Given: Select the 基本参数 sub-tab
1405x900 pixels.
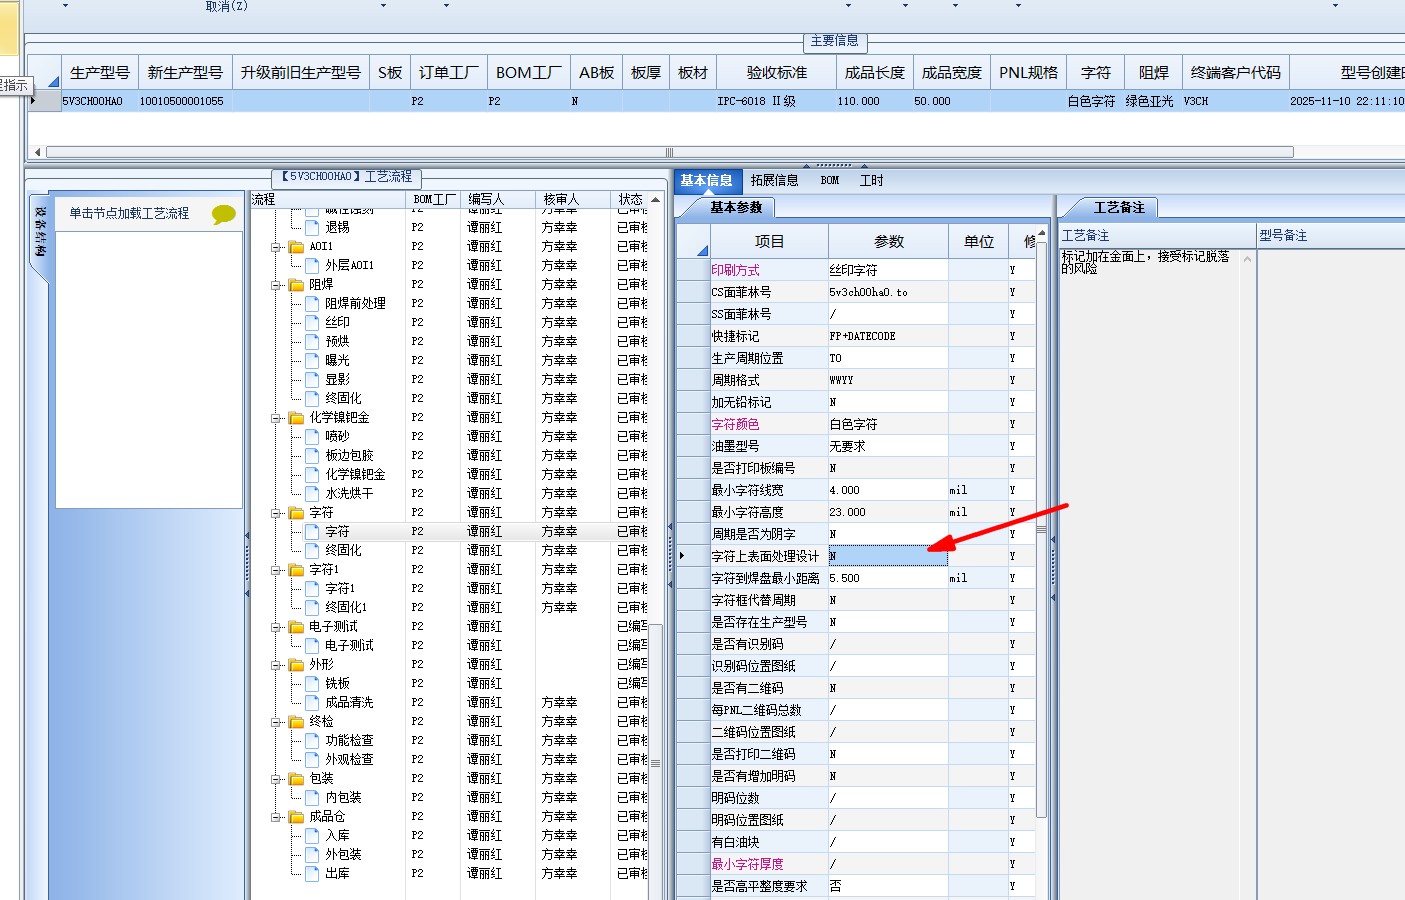Looking at the screenshot, I should click(x=736, y=207).
